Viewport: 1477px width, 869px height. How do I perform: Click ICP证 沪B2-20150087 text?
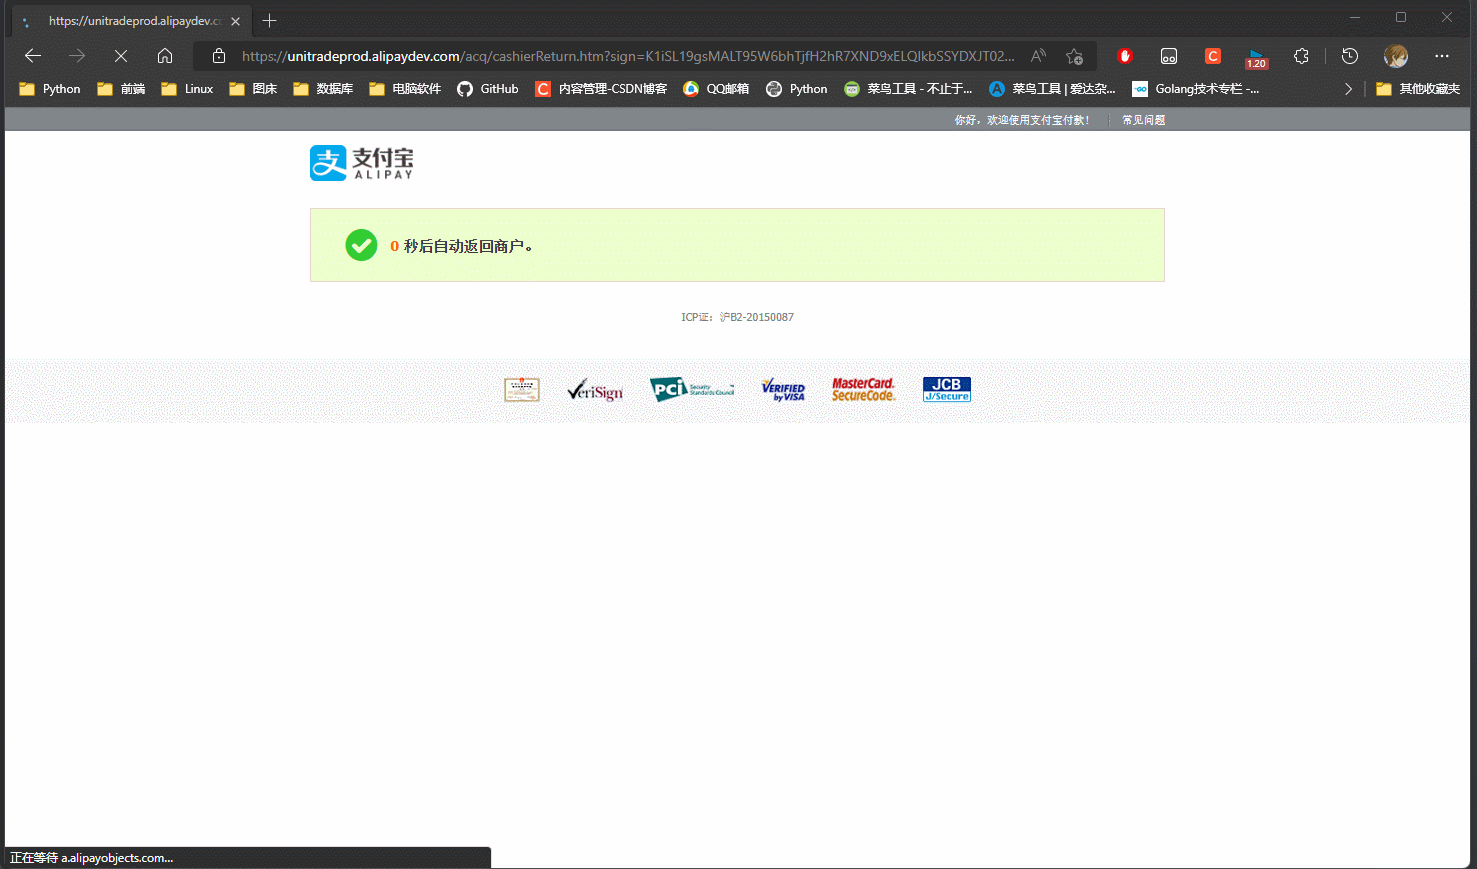click(x=738, y=317)
